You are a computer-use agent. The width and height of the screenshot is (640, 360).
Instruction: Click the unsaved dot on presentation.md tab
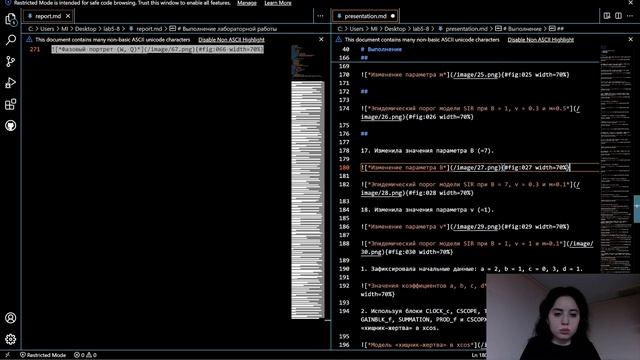(393, 16)
